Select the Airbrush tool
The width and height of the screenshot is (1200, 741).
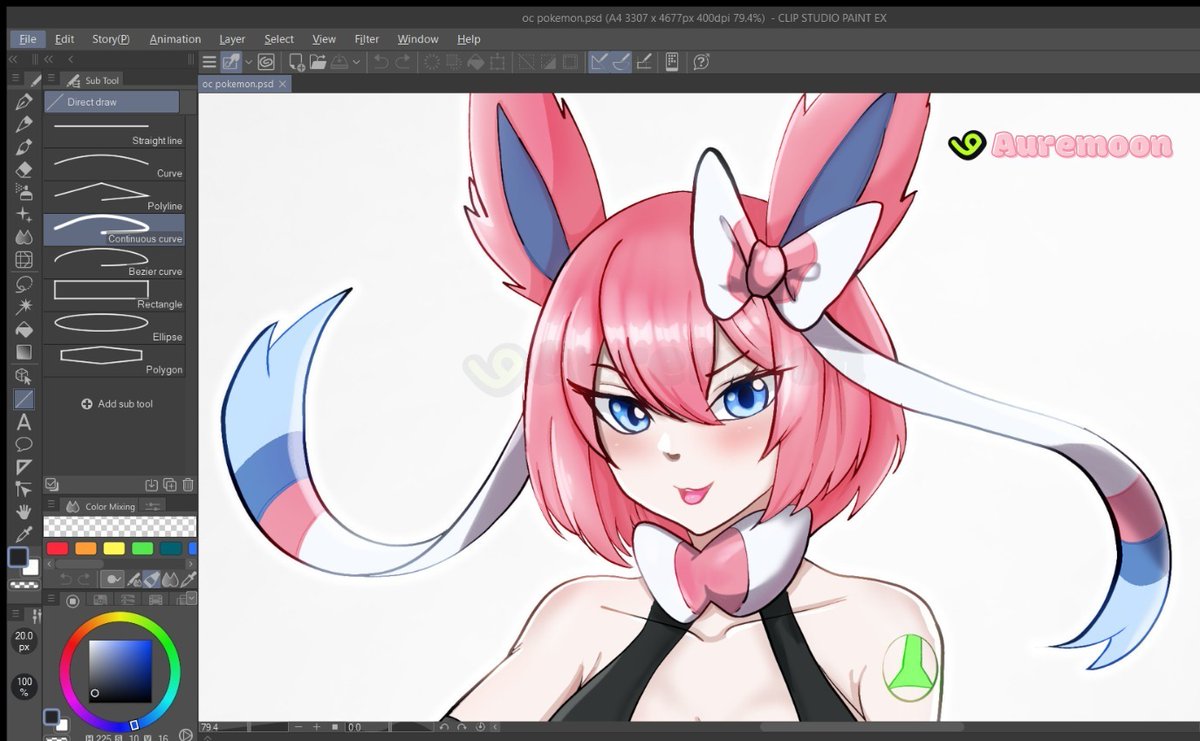(x=24, y=192)
